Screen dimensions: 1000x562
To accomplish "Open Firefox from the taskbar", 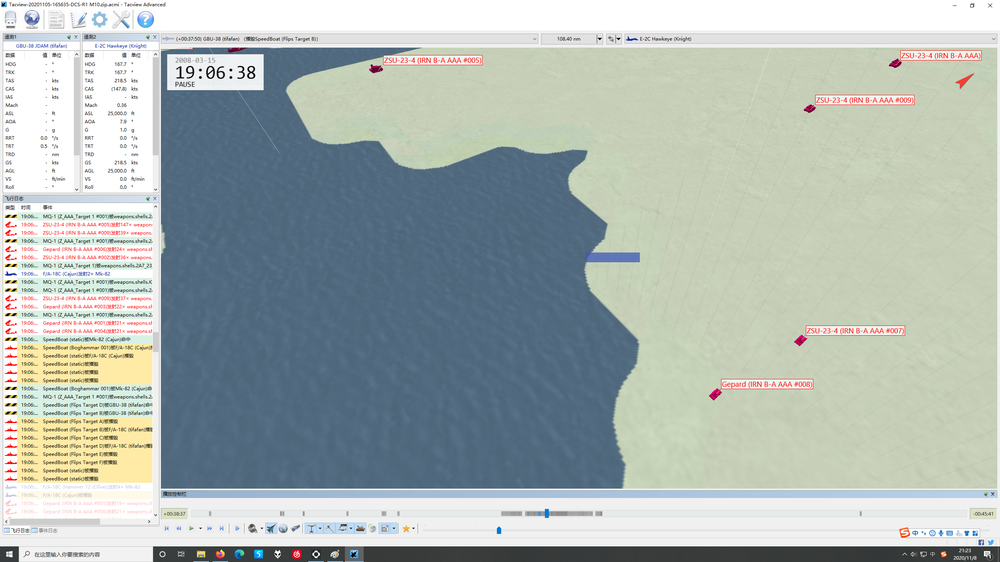I will click(220, 554).
